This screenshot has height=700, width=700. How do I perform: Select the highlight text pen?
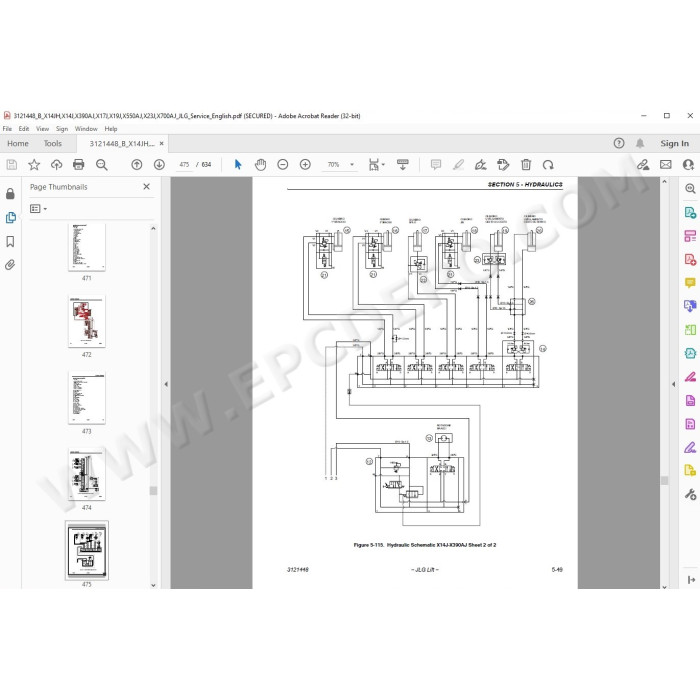click(x=458, y=165)
